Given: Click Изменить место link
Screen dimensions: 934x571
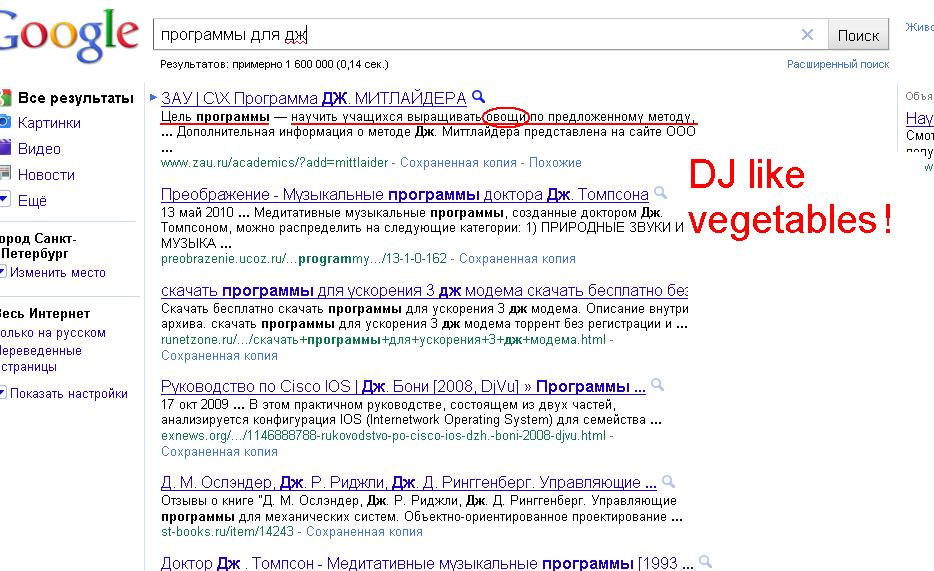Looking at the screenshot, I should [57, 273].
